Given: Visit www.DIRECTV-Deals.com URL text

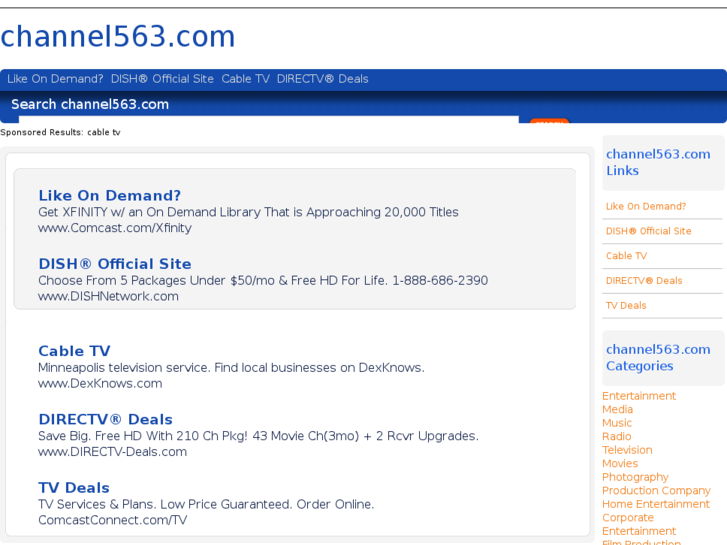Looking at the screenshot, I should [x=113, y=452].
